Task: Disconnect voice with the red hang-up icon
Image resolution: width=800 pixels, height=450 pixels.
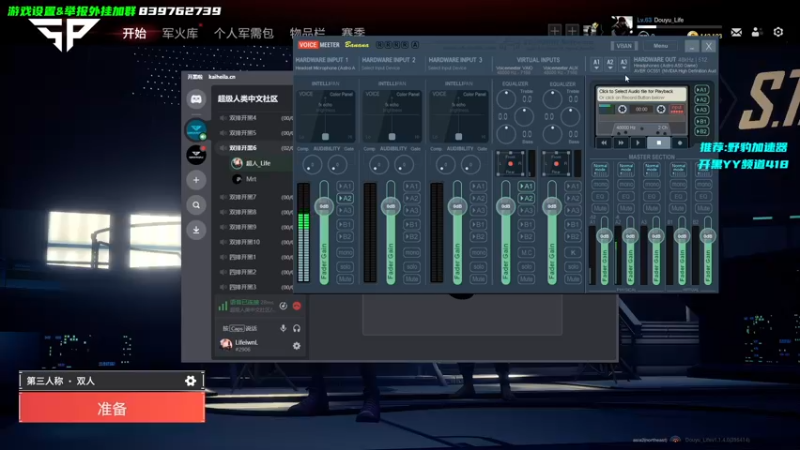Action: tap(297, 306)
